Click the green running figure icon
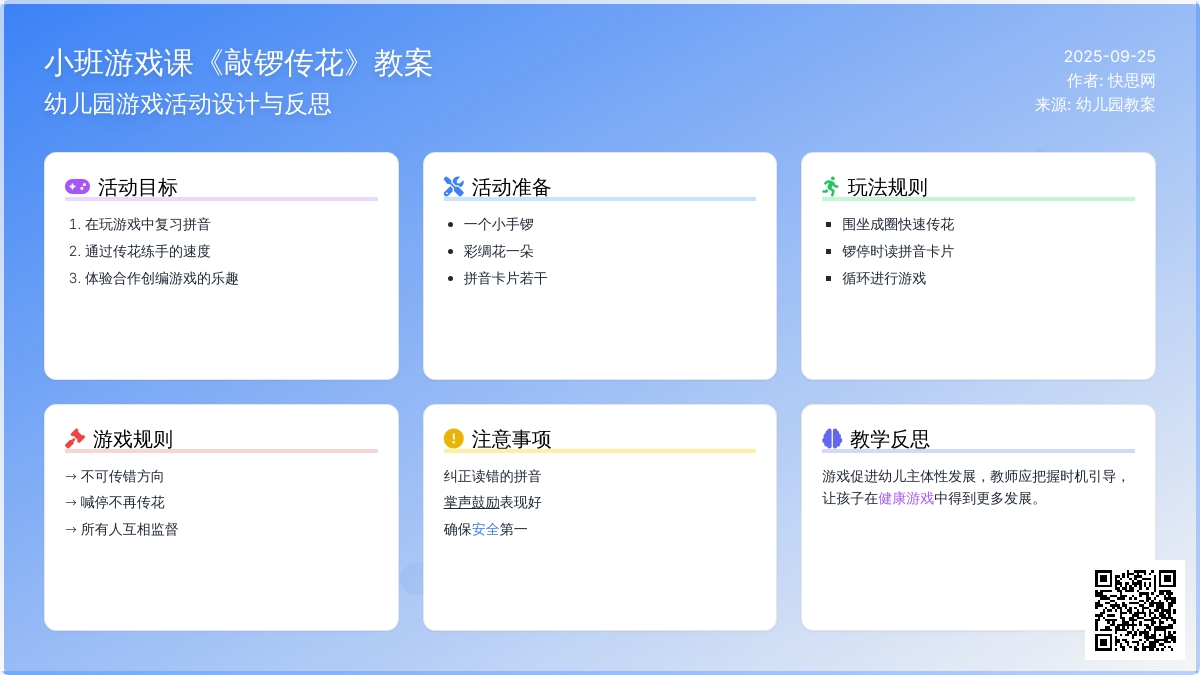Screen dimensions: 1200x675 pyautogui.click(x=831, y=187)
